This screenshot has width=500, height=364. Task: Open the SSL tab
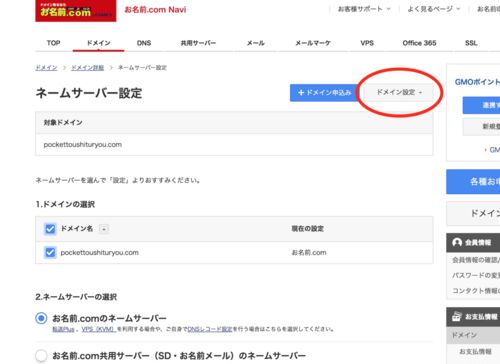click(x=471, y=43)
